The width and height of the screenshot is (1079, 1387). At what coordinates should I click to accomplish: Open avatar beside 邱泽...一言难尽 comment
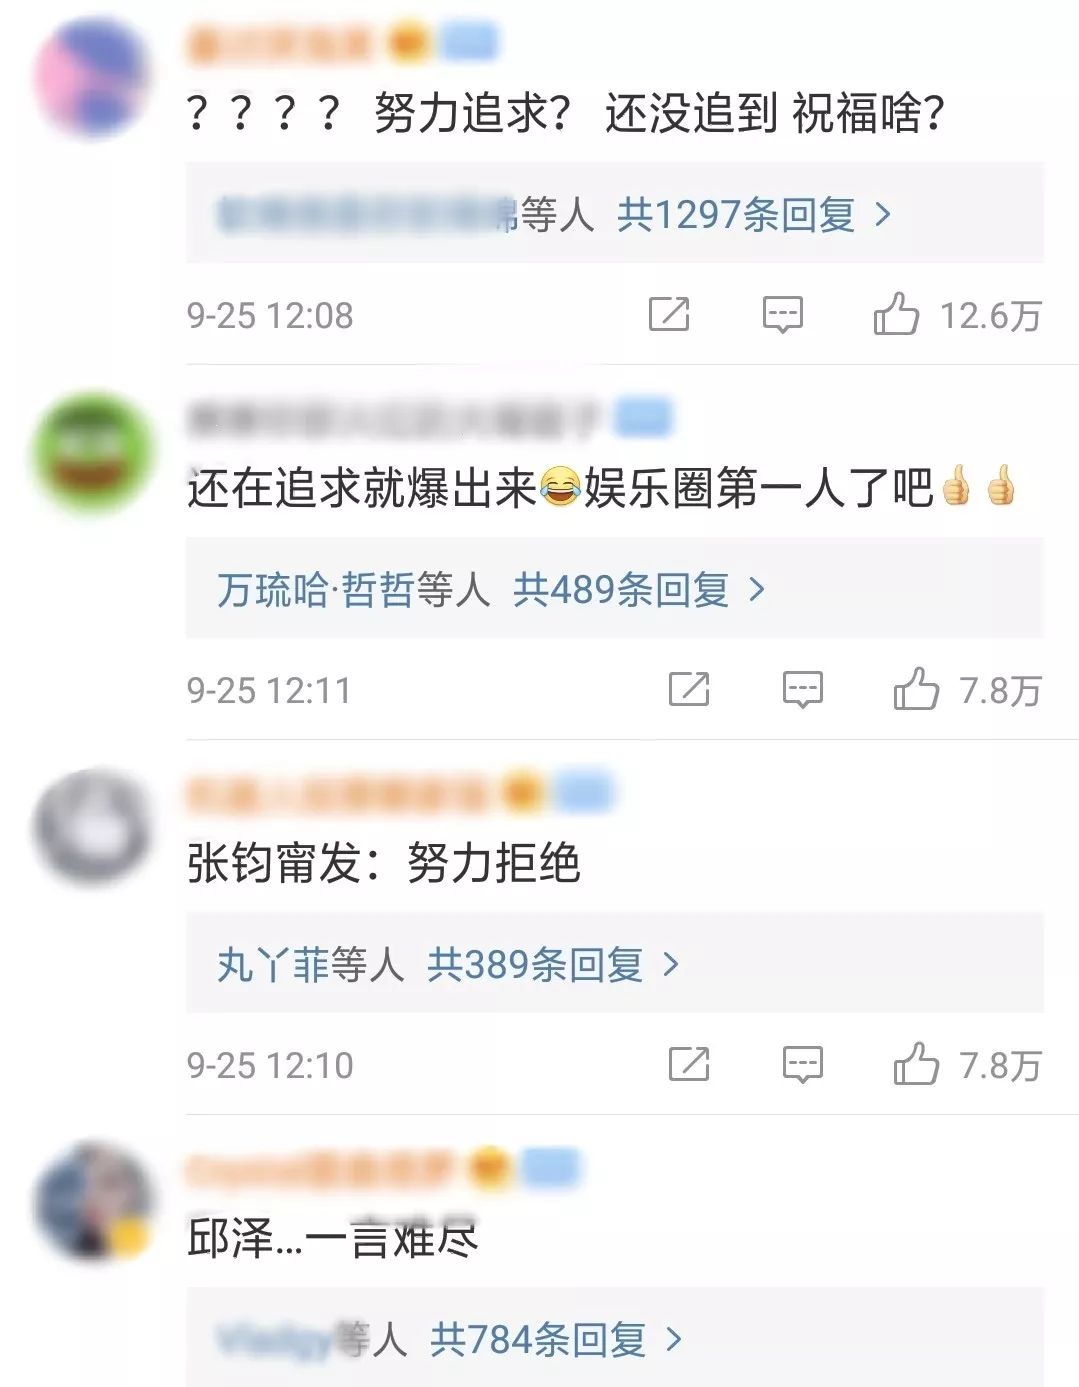[94, 1201]
